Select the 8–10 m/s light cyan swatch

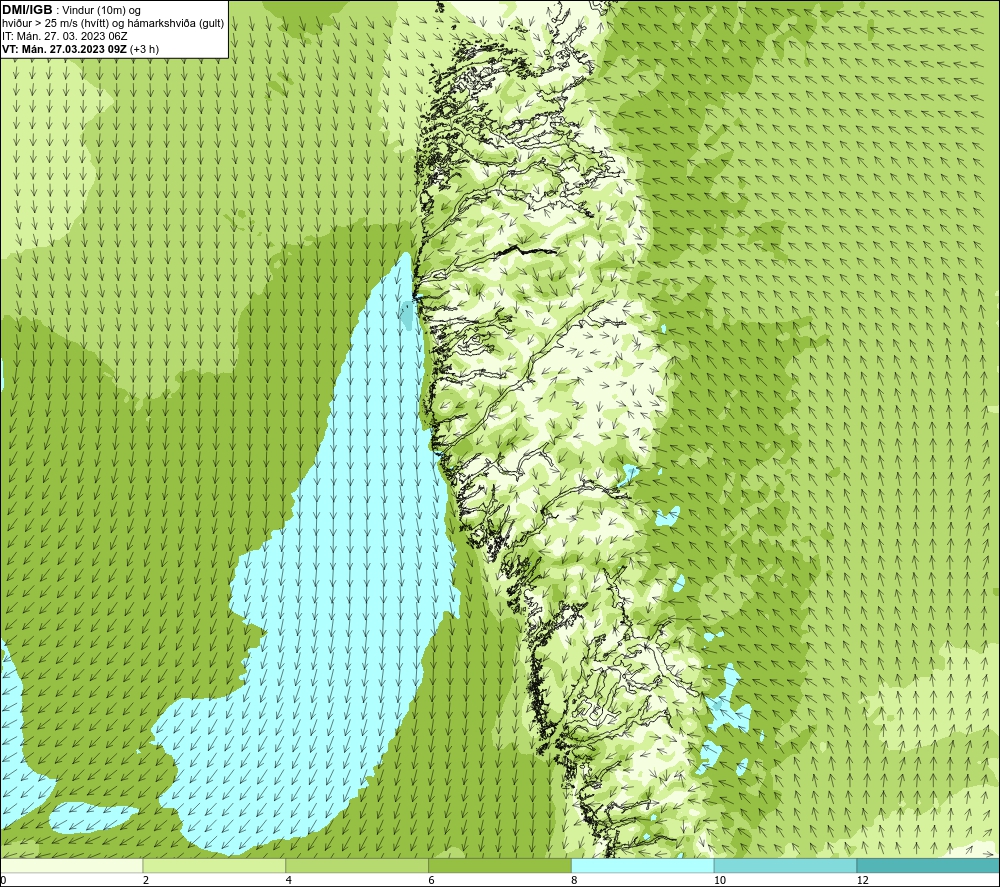click(x=643, y=865)
